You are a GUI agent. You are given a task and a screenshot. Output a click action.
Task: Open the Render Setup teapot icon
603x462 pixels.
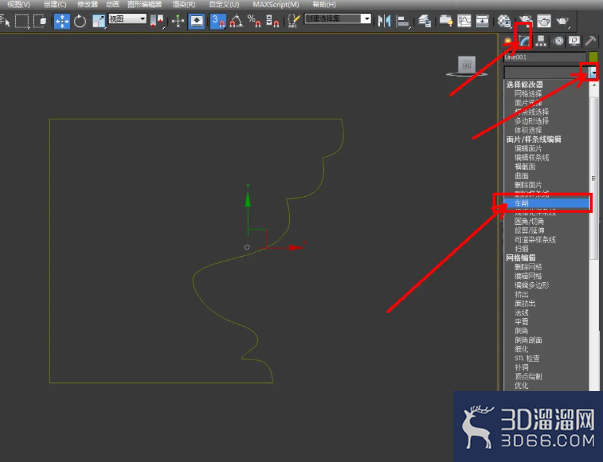coord(525,21)
